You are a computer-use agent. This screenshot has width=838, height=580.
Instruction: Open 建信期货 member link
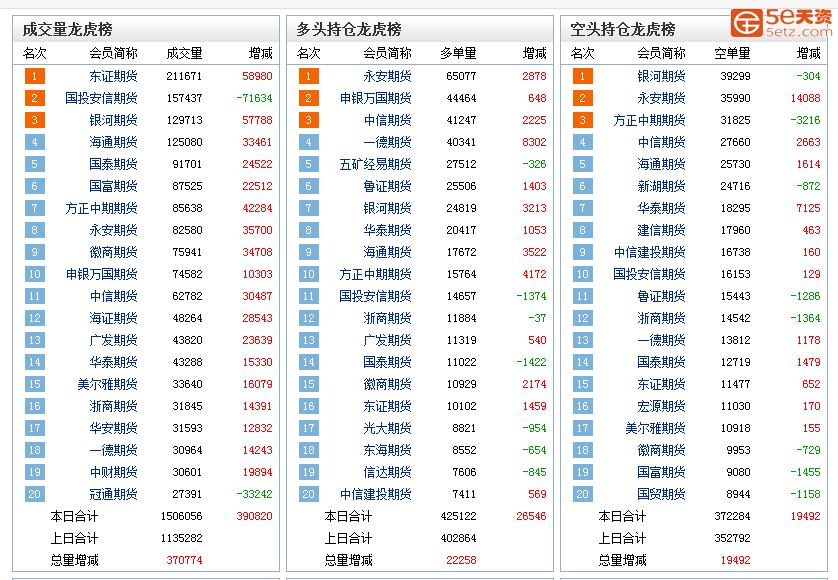coord(661,230)
